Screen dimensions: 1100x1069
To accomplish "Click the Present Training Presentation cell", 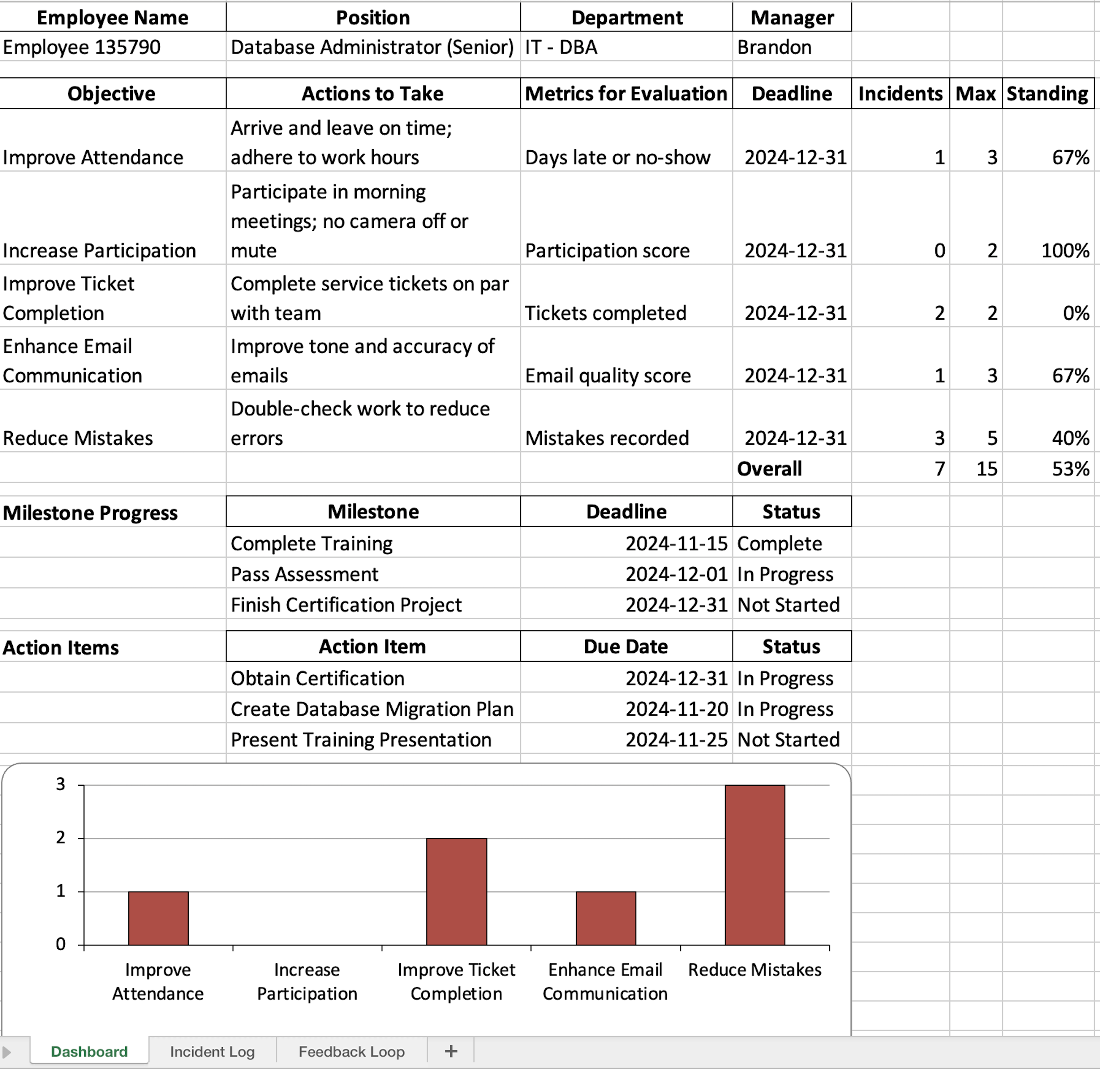I will click(x=373, y=739).
